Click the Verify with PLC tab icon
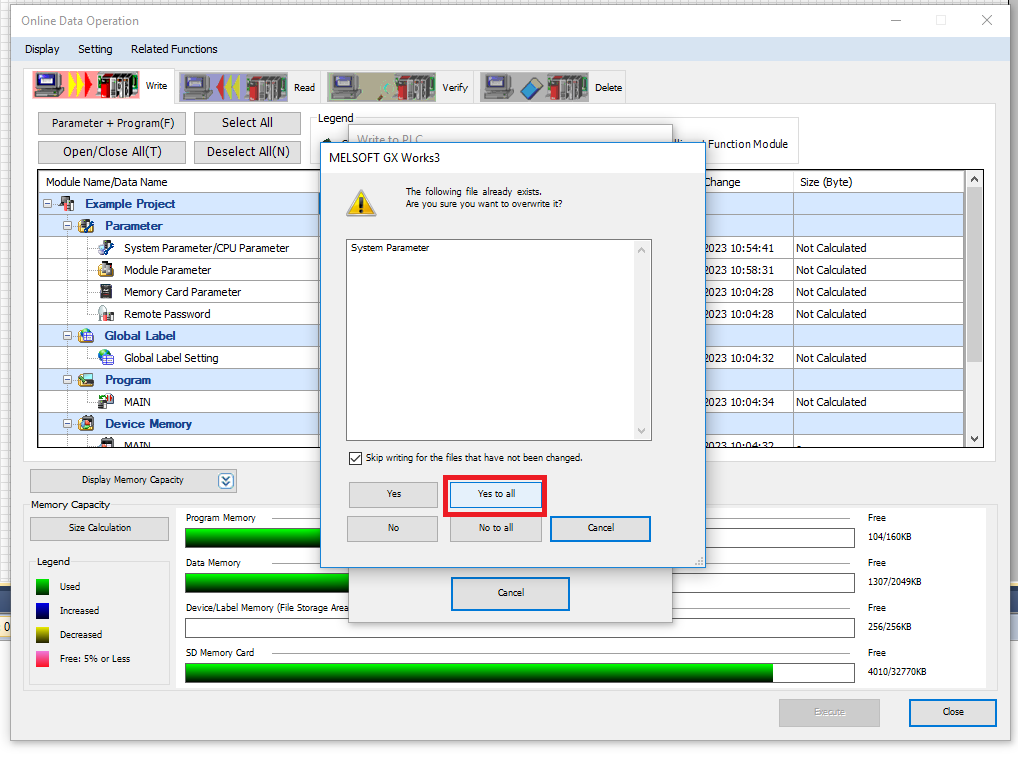Image resolution: width=1018 pixels, height=757 pixels. (381, 87)
